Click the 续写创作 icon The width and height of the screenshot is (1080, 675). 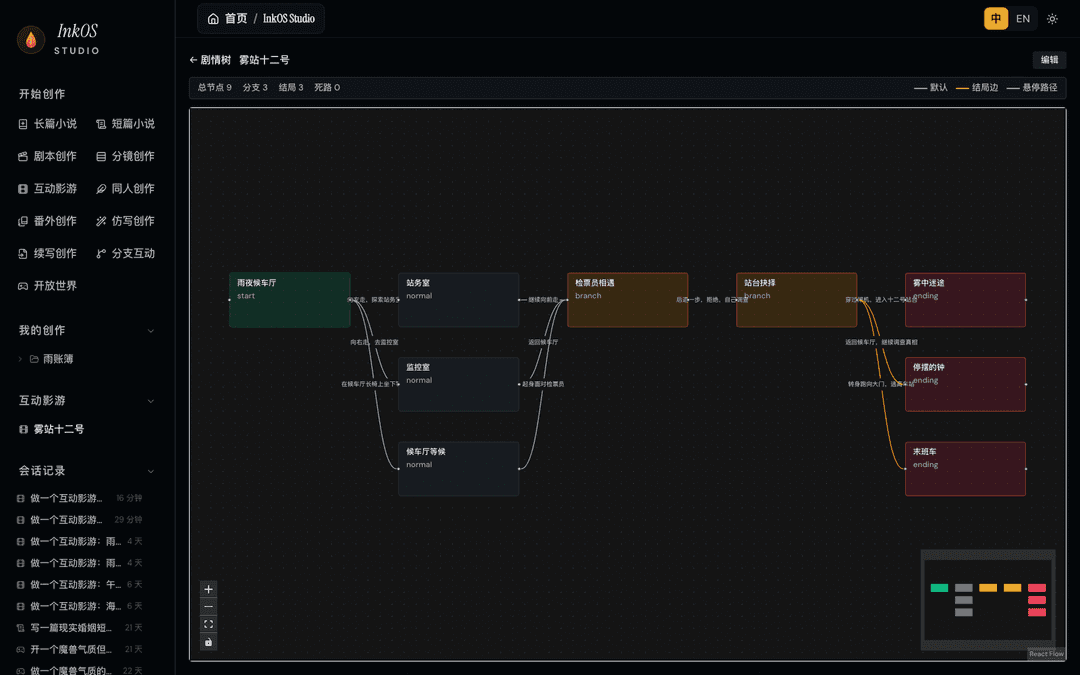[23, 253]
